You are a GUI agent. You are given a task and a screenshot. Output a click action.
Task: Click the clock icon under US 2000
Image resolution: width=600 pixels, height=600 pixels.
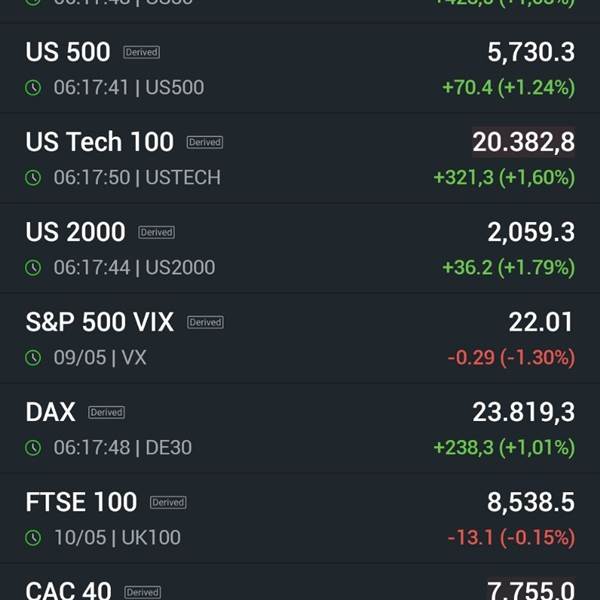[33, 268]
